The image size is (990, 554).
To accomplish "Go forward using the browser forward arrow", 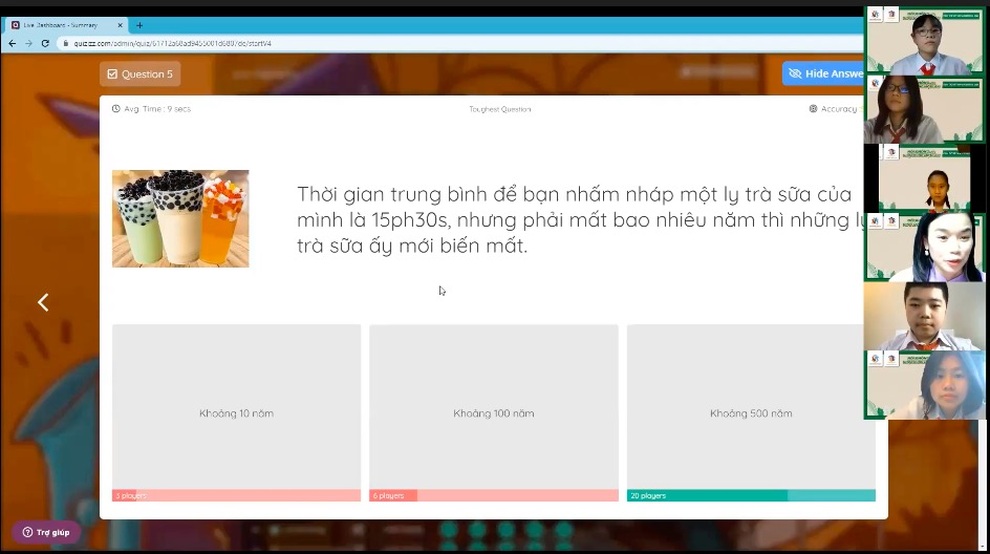I will (28, 43).
